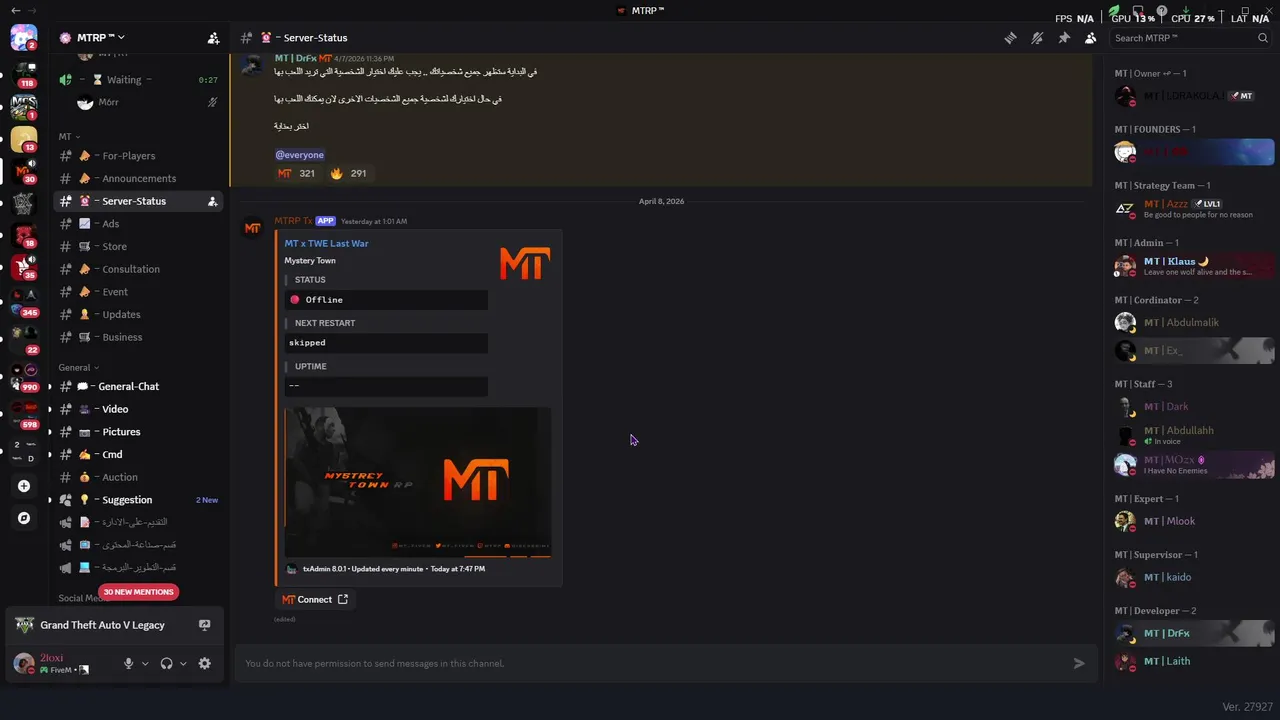Open Discover servers compass icon
This screenshot has height=720, width=1280.
point(24,518)
